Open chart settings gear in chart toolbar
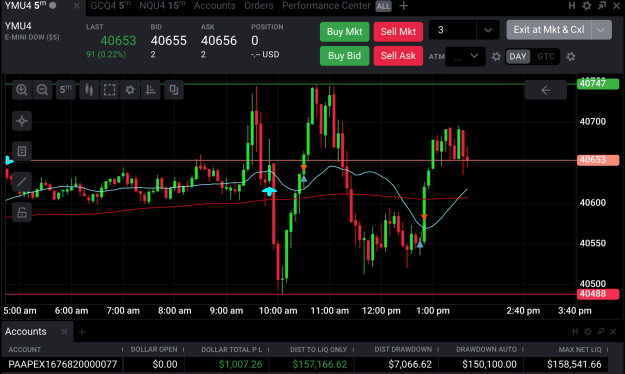The image size is (625, 374). pos(130,90)
